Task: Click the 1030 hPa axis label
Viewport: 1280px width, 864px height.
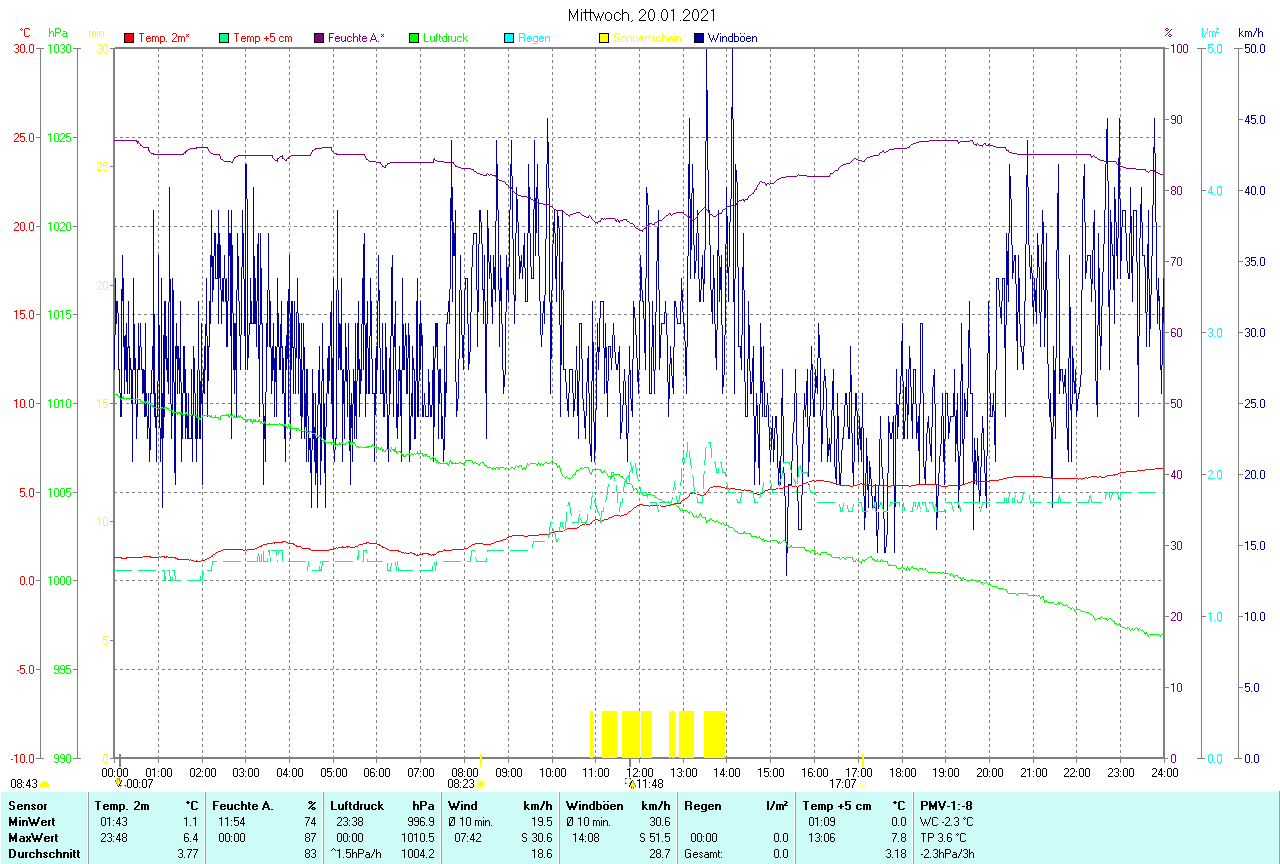Action: [58, 49]
